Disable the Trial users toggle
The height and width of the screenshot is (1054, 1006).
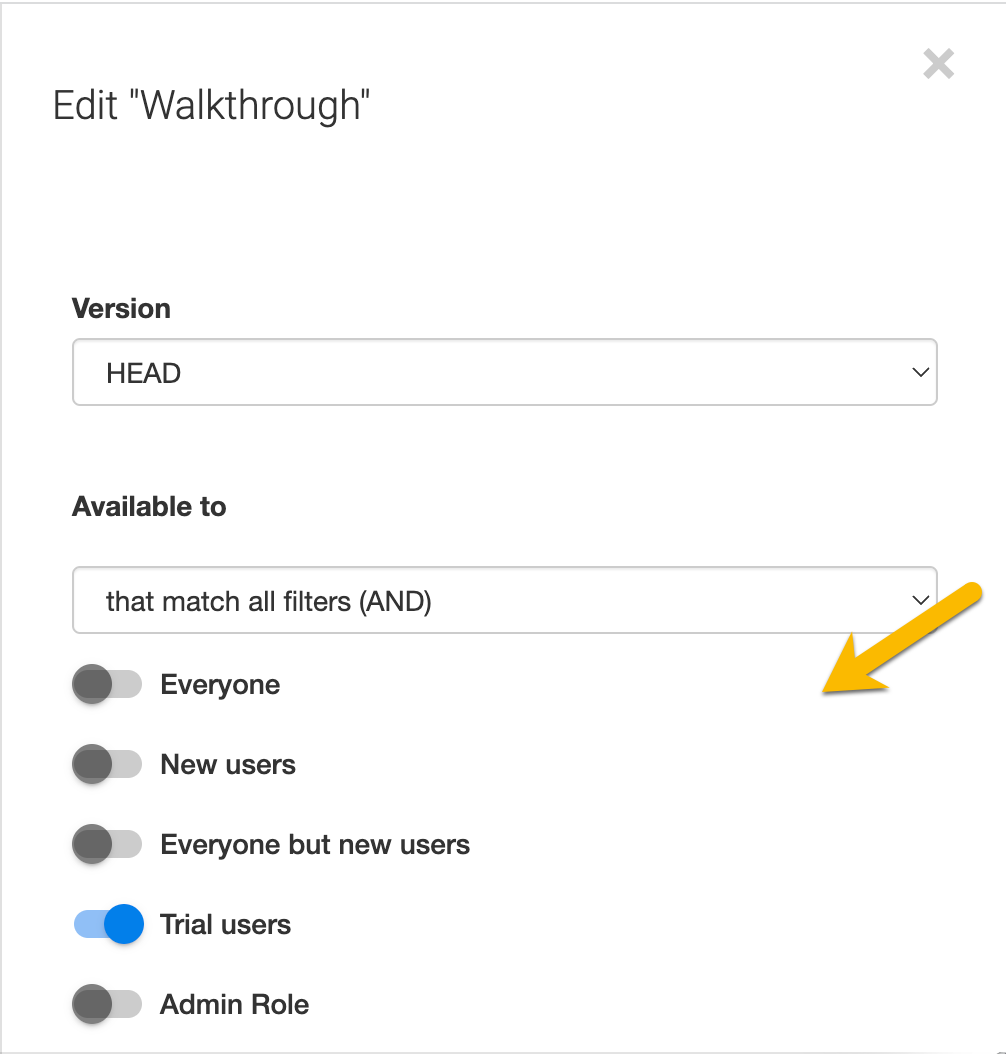click(109, 925)
